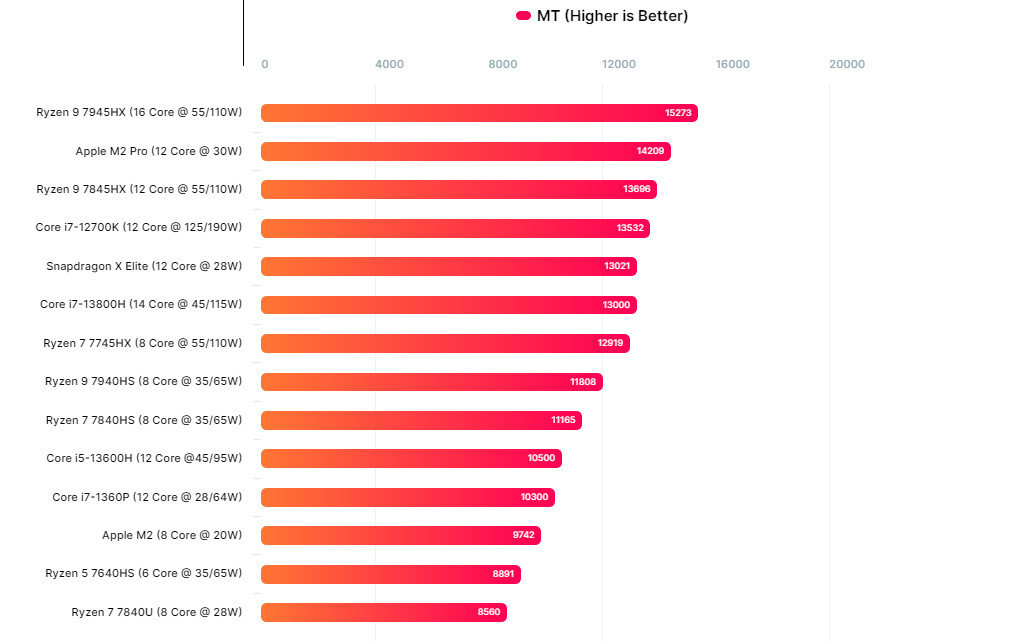Click the 12000 x-axis tick label
The height and width of the screenshot is (644, 1012).
619,64
